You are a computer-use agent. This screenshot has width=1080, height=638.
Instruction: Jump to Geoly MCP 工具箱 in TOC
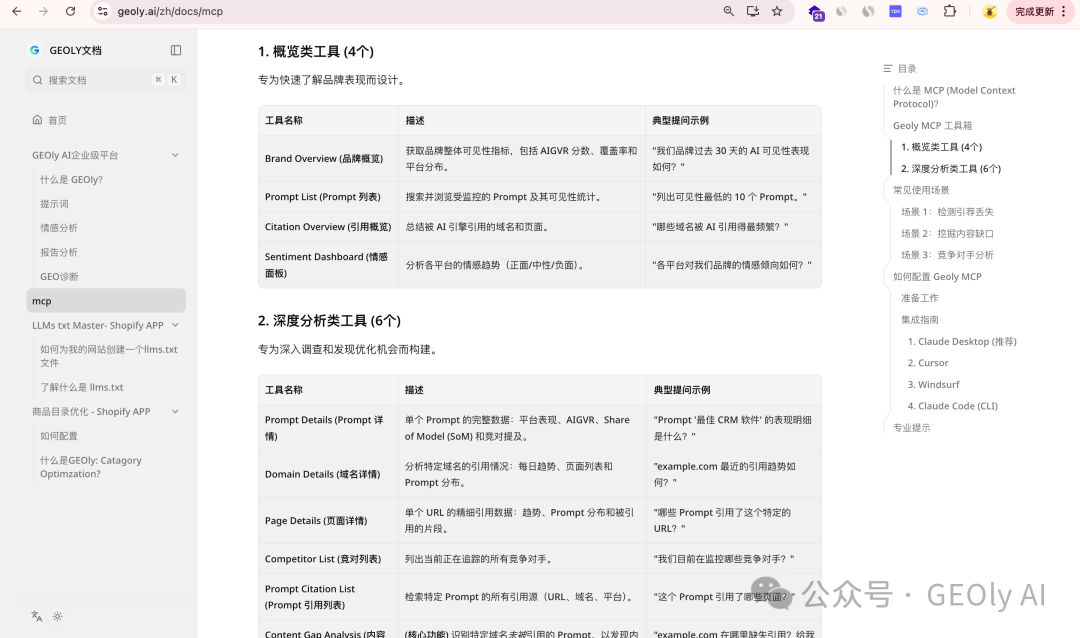[x=933, y=125]
